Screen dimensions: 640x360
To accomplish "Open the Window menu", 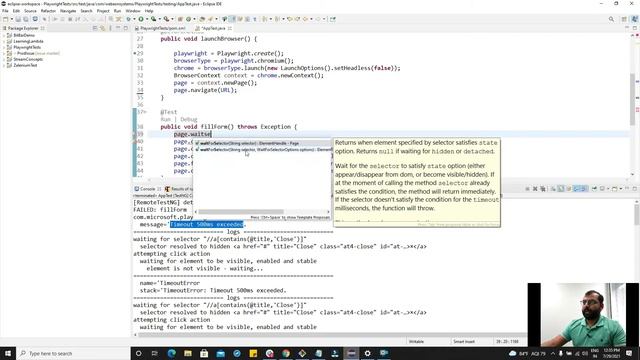I will tap(133, 11).
